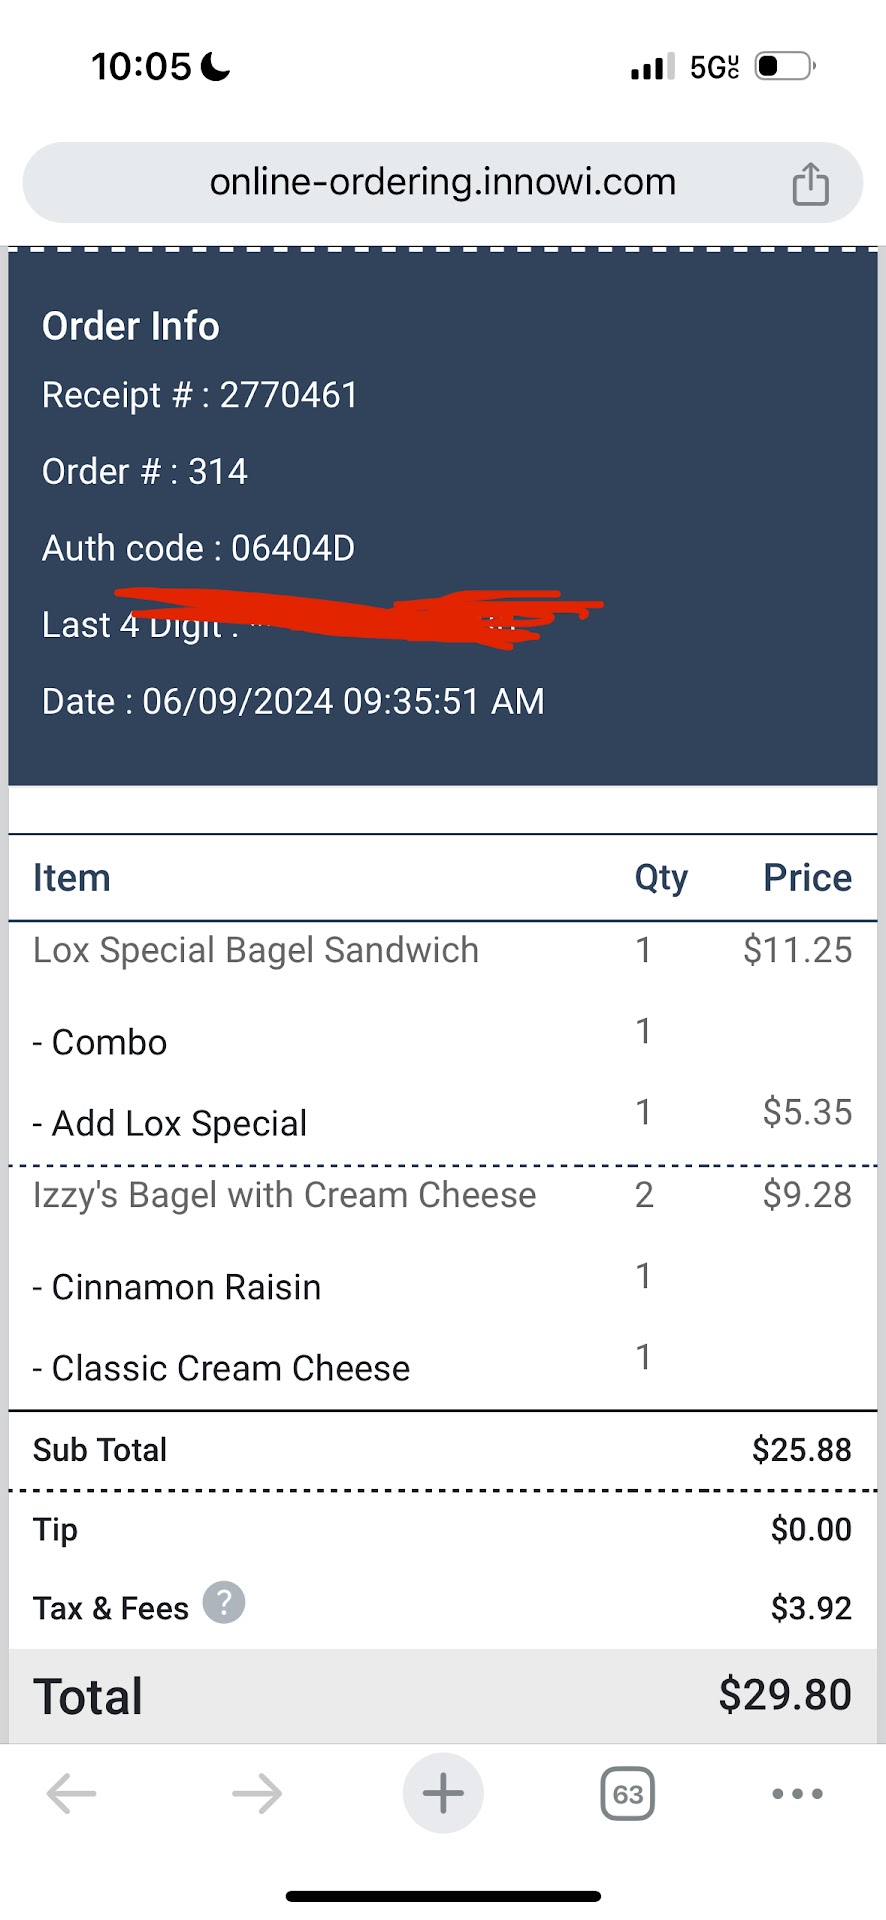Open the three-dot browser menu

[797, 1794]
